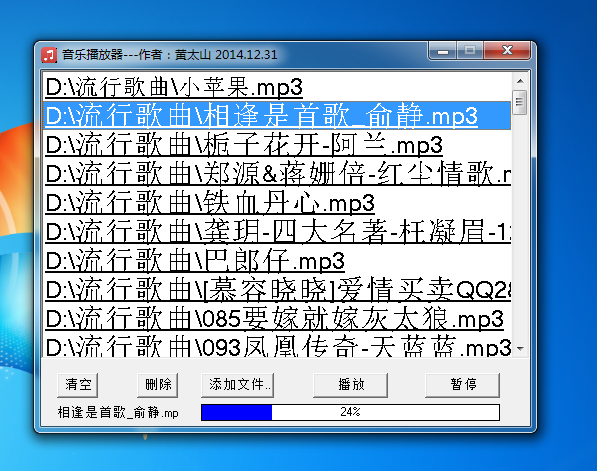
Task: Click the 播放 play button
Action: click(x=351, y=385)
